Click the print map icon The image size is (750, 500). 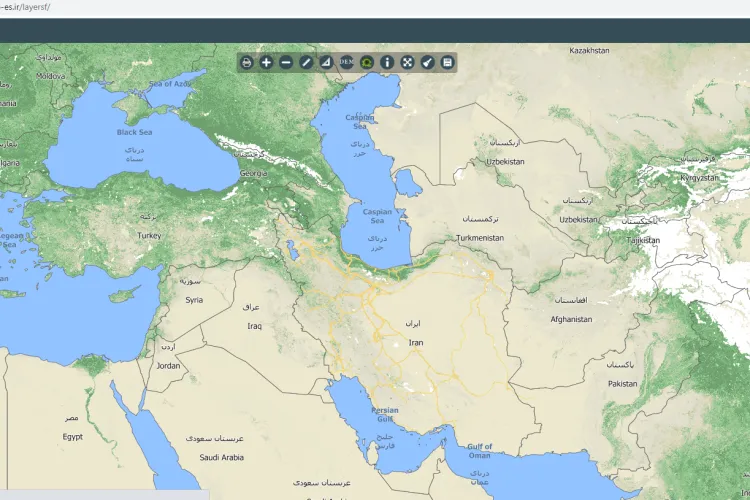click(x=247, y=62)
